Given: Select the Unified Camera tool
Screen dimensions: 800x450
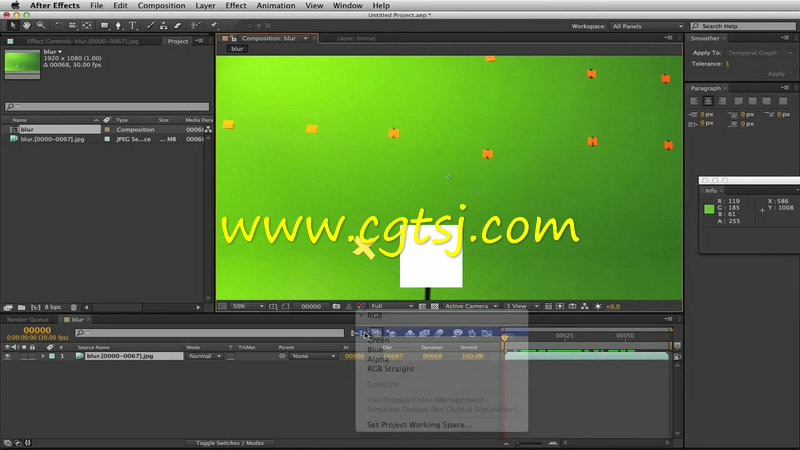Looking at the screenshot, I should click(72, 25).
